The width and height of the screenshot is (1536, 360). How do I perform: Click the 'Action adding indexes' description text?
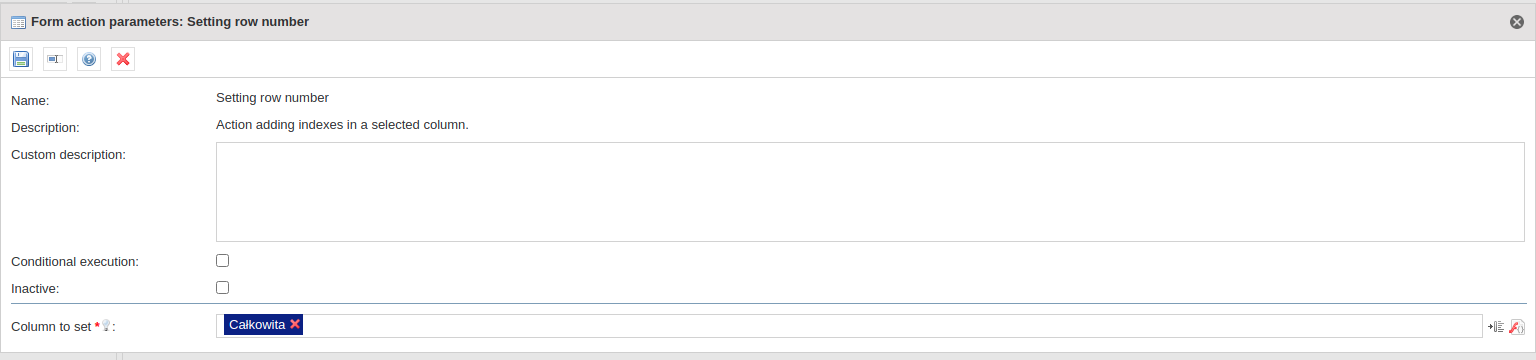342,125
